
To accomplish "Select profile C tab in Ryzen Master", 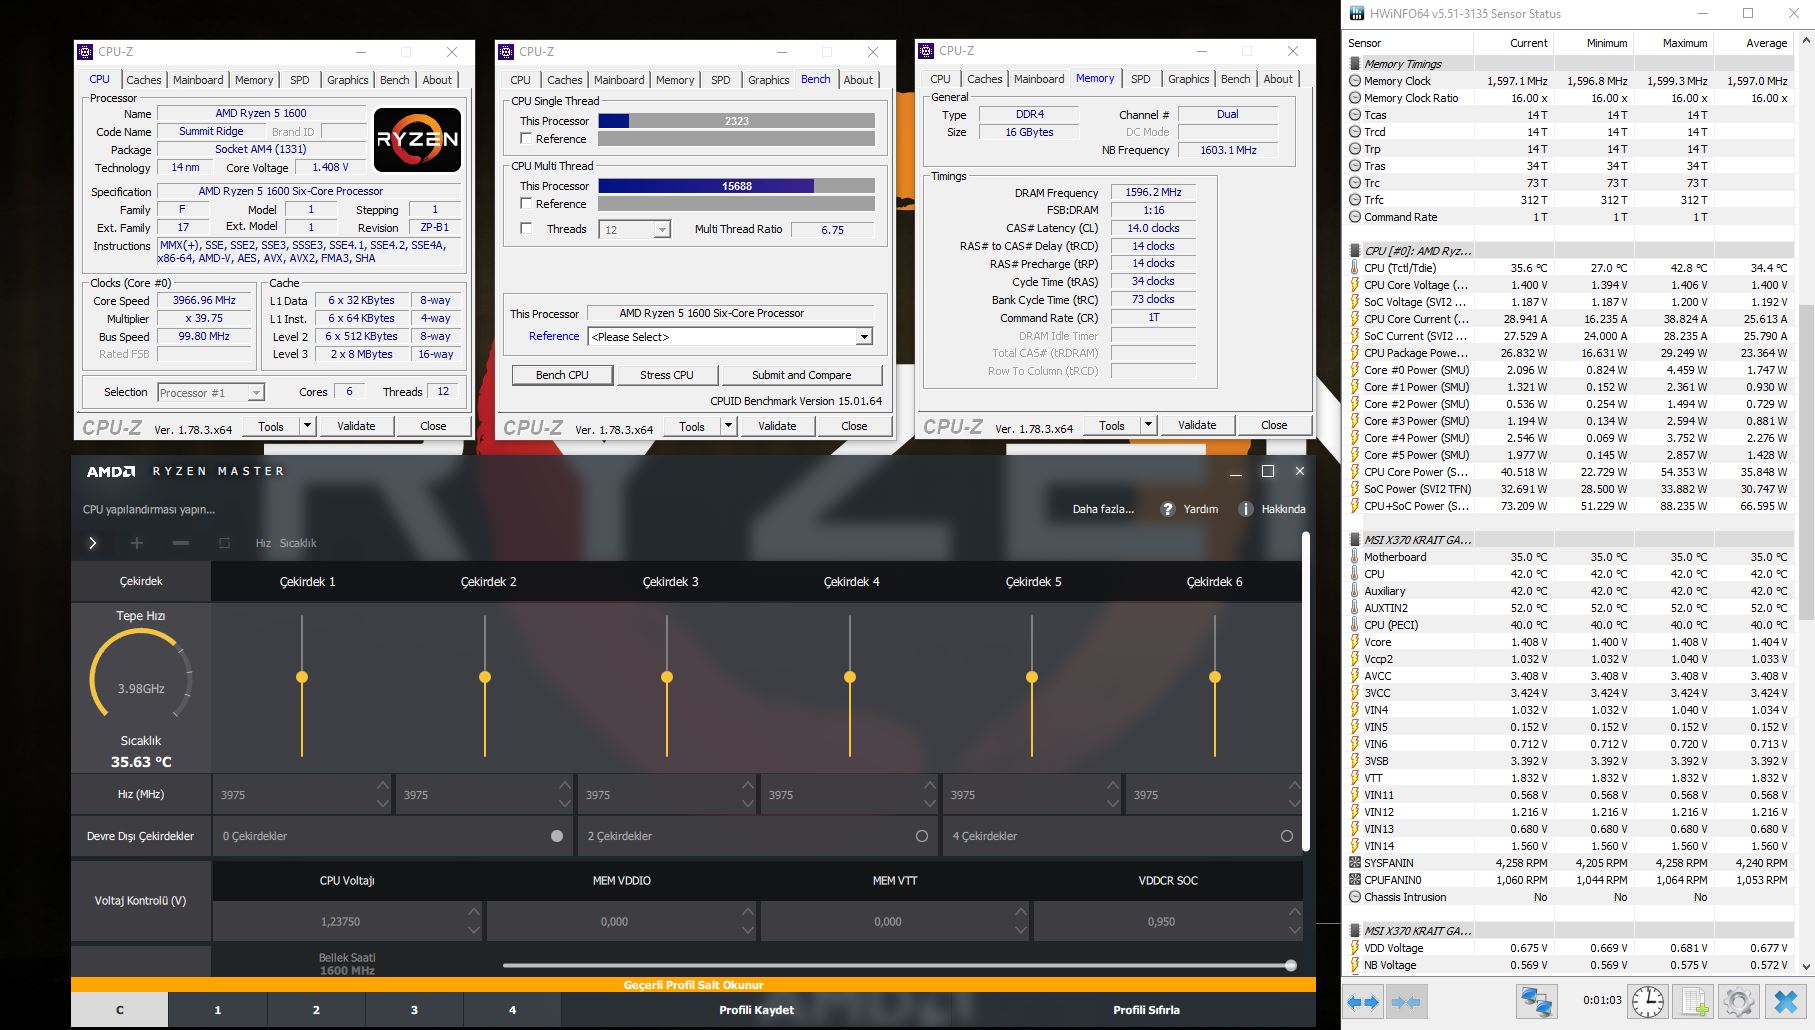I will click(x=120, y=1010).
